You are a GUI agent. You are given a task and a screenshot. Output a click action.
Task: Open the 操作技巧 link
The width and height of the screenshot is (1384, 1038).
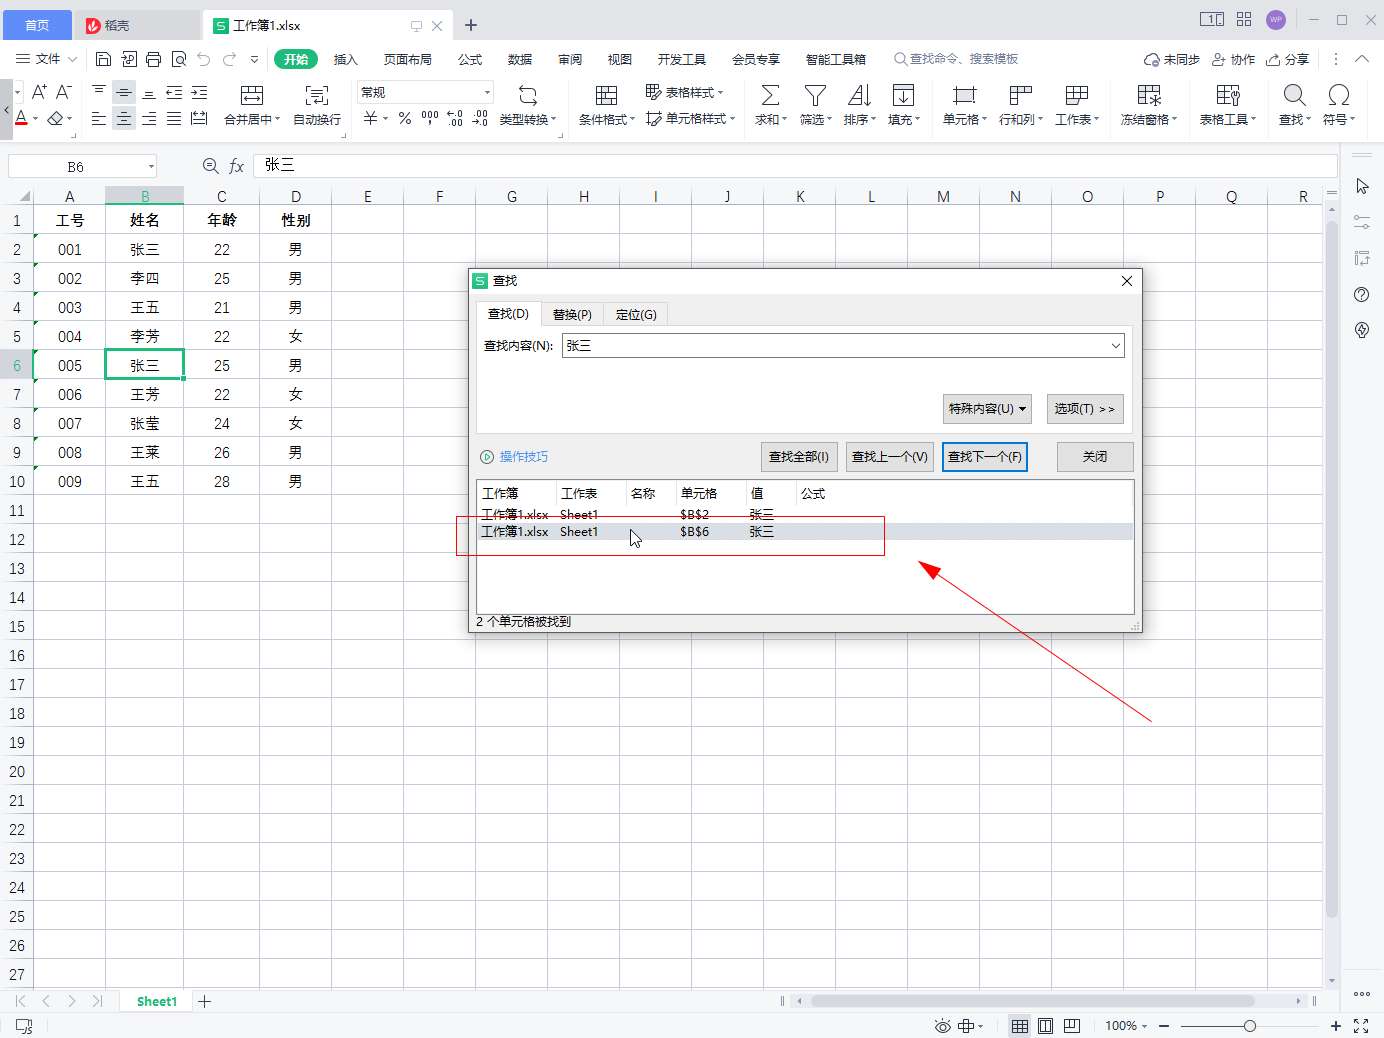(523, 456)
